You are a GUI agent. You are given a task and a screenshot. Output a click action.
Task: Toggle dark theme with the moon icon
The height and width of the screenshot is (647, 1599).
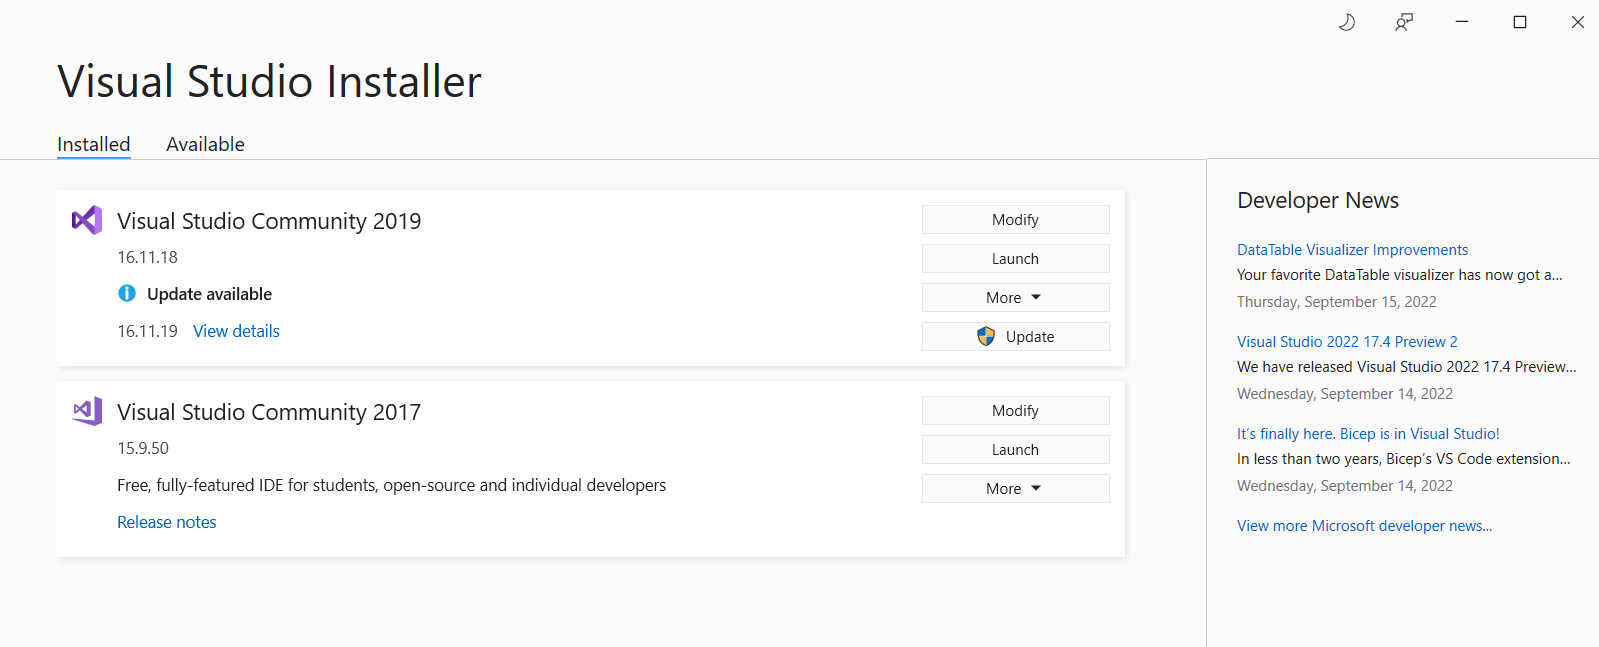tap(1347, 22)
